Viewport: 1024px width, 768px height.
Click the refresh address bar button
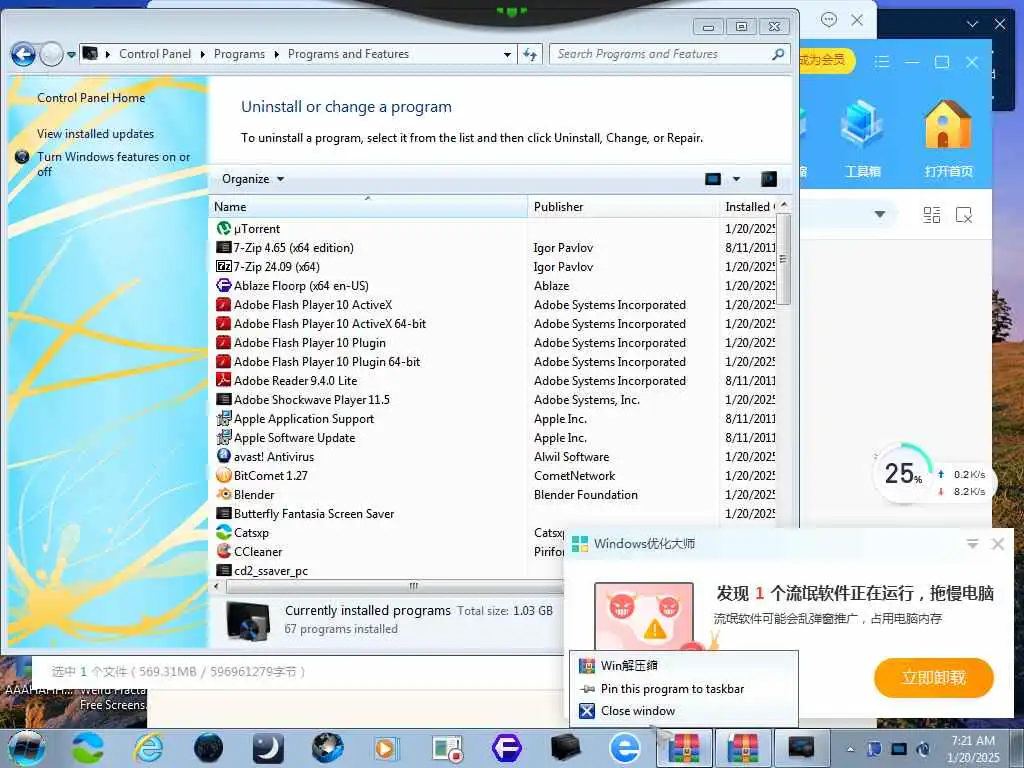pos(530,55)
